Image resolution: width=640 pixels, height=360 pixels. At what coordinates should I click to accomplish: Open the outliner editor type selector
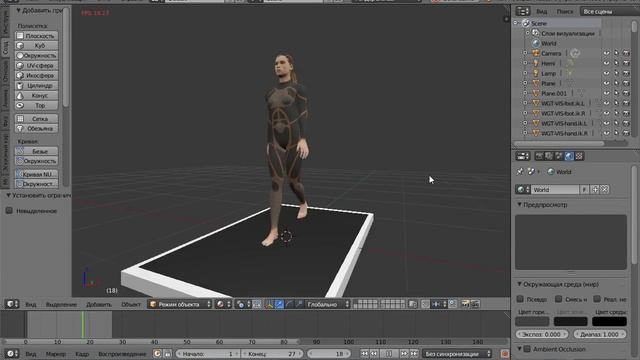coord(522,11)
